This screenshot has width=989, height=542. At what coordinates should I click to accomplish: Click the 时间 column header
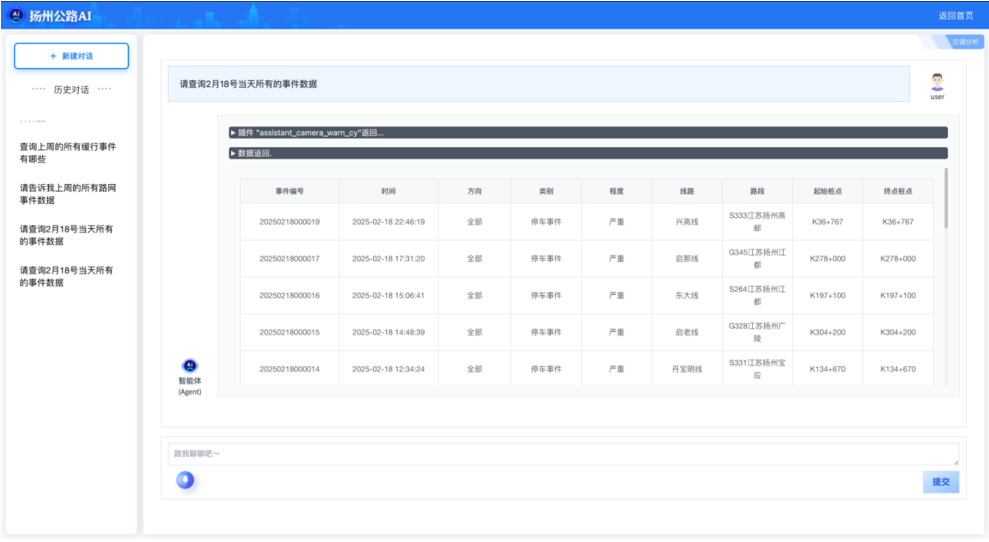coord(388,191)
